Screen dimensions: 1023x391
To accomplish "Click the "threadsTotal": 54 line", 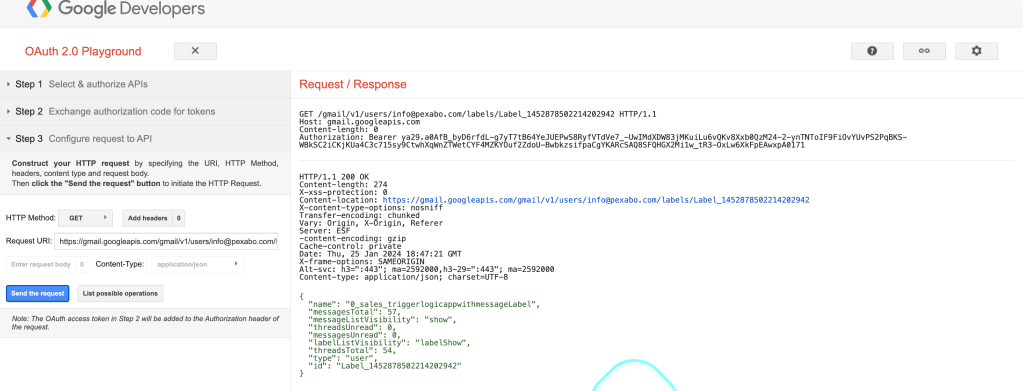I will (x=352, y=351).
